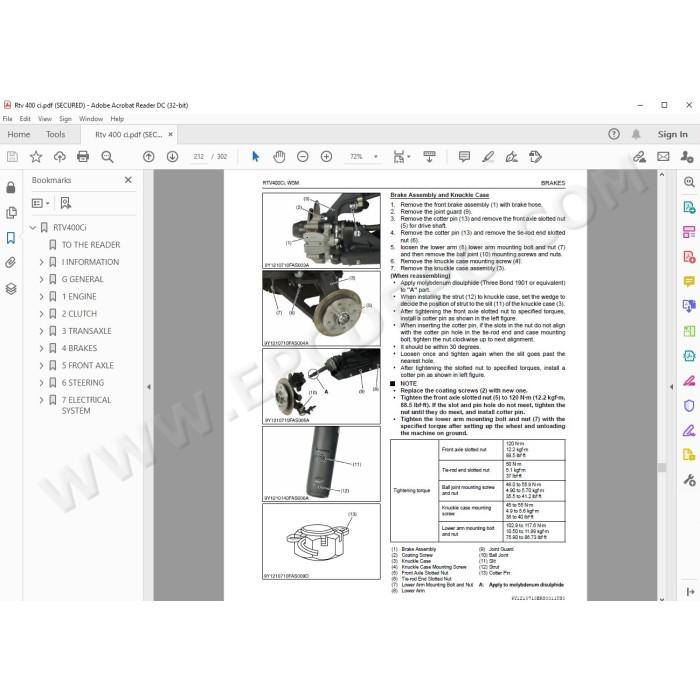Click the Save file icon
Screen dimensions: 700x700
[x=12, y=157]
